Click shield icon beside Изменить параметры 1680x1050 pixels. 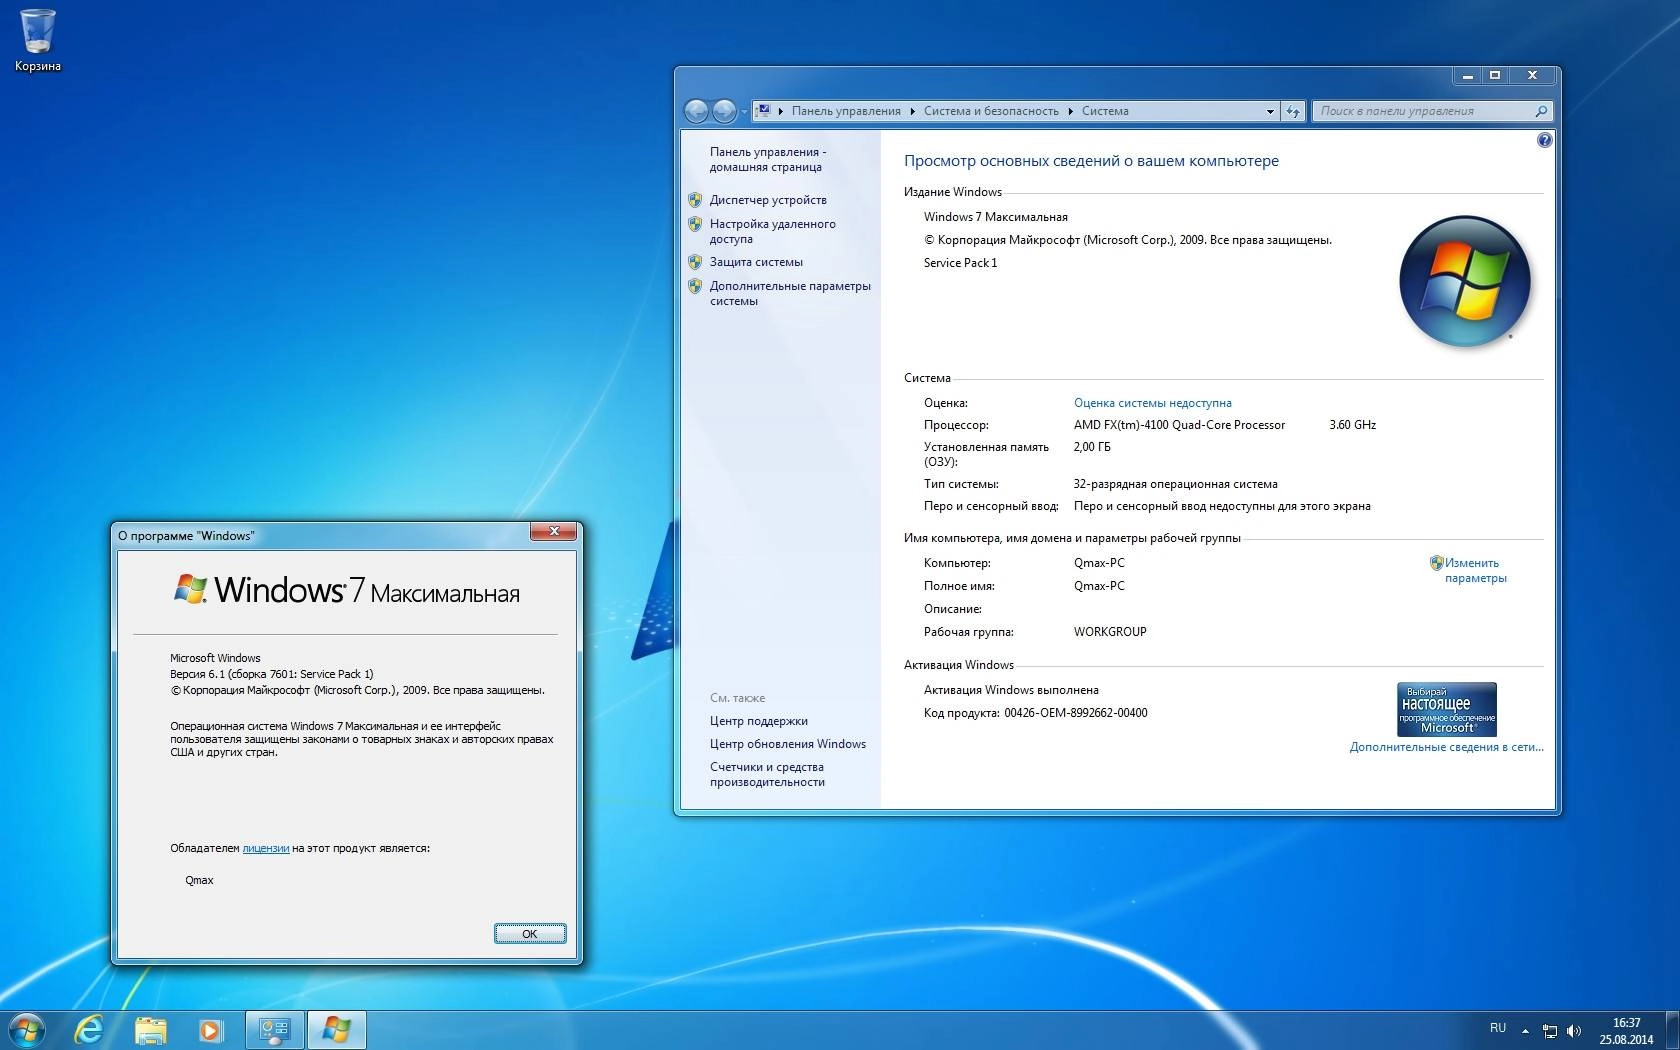click(1436, 563)
